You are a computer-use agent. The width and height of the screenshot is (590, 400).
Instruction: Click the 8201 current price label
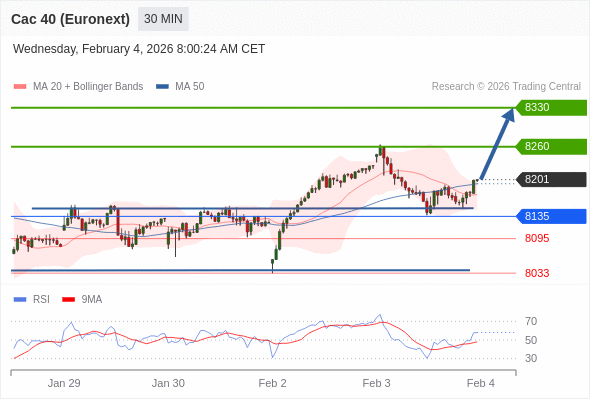pos(551,179)
